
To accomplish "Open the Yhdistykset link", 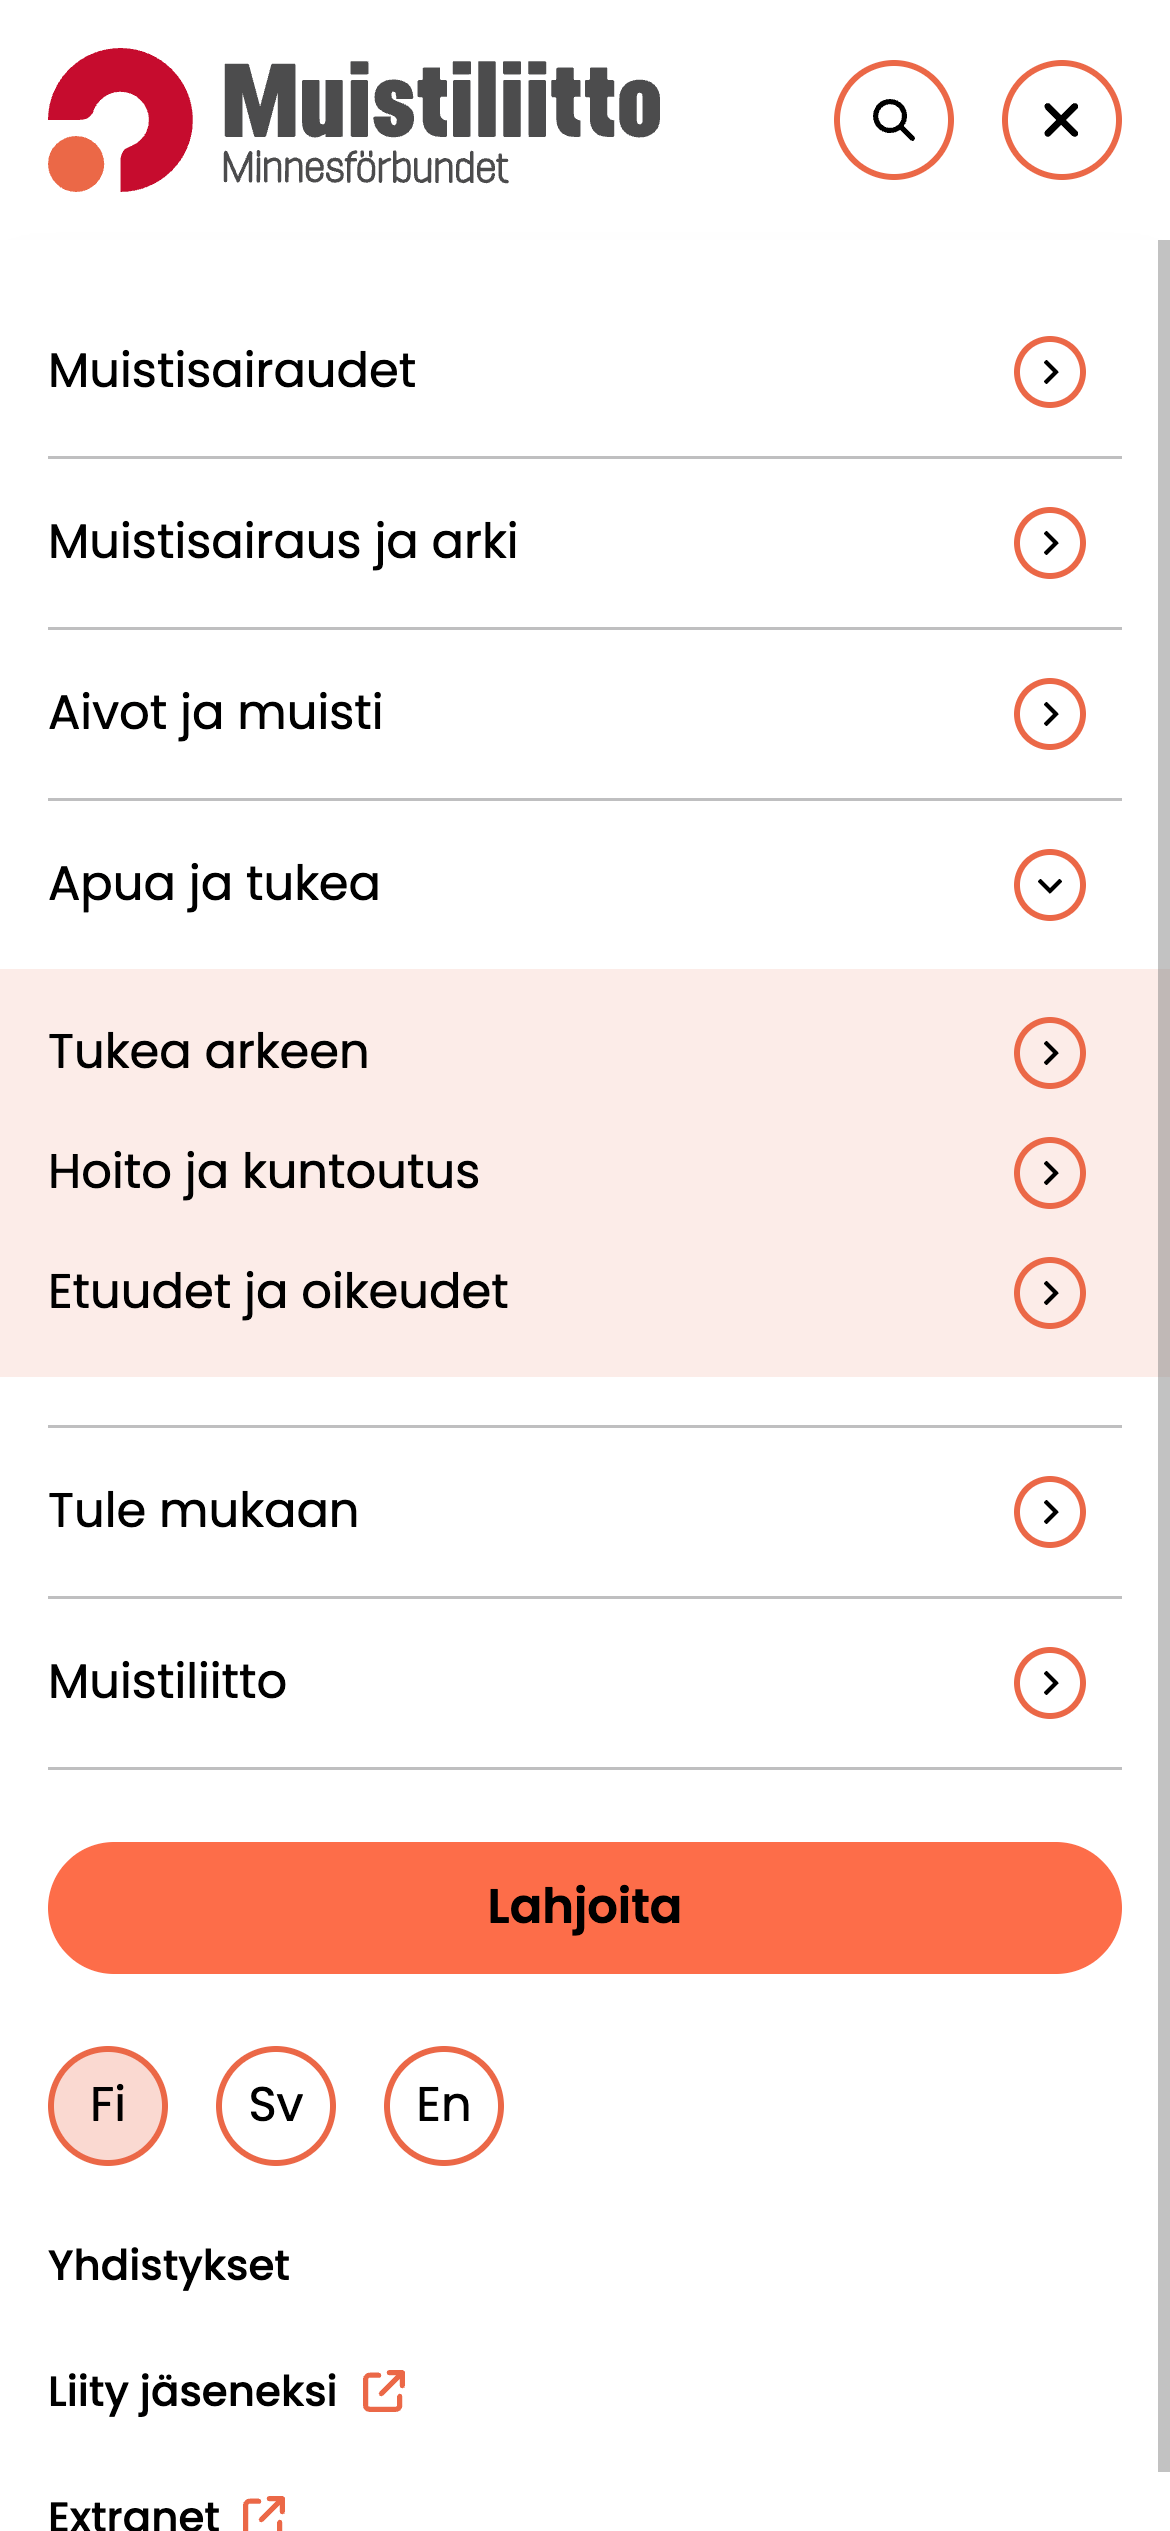I will point(169,2266).
